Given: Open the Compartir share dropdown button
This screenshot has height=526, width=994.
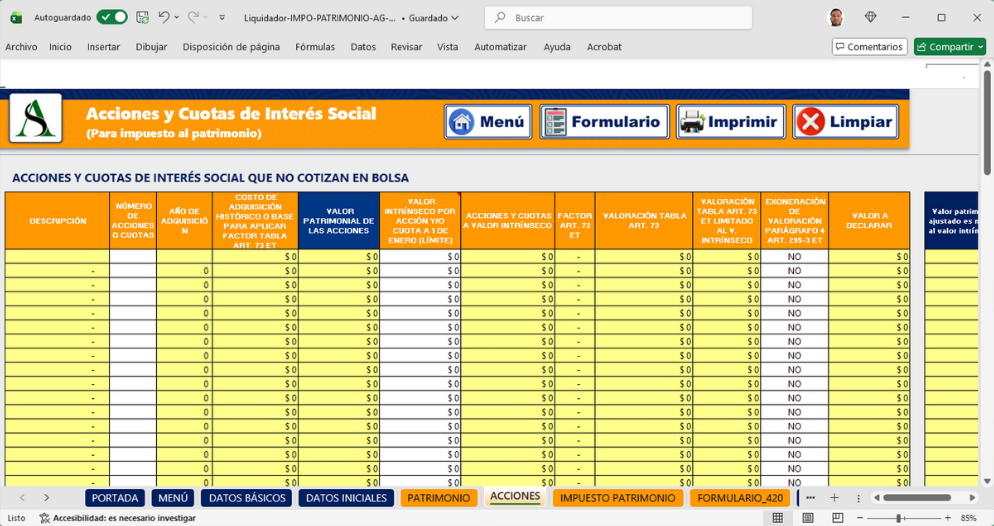Looking at the screenshot, I should (x=950, y=47).
